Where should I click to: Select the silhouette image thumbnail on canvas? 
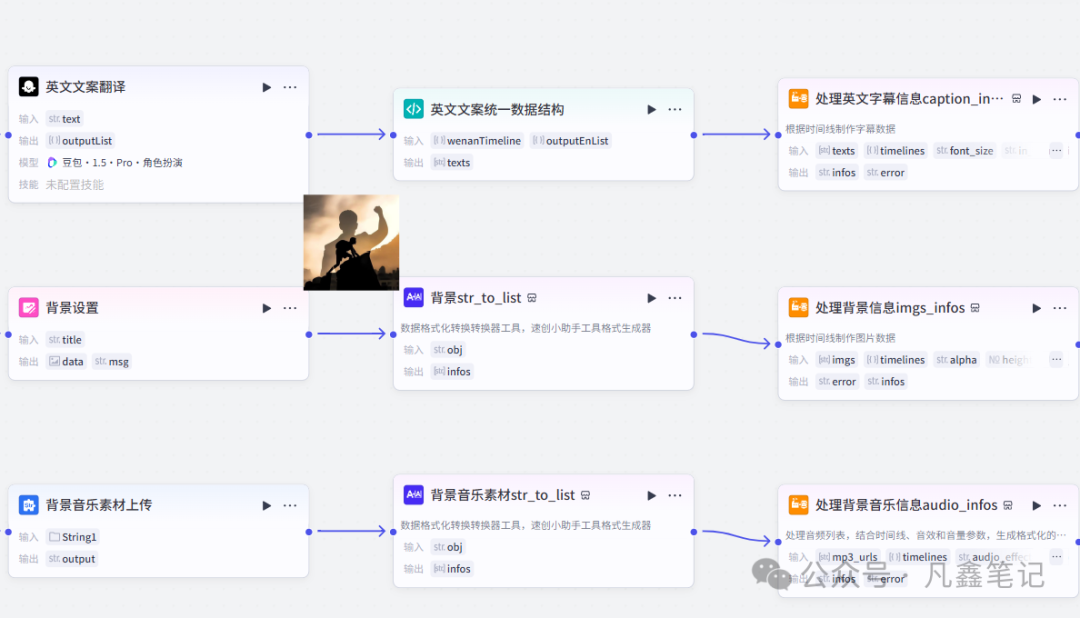[x=351, y=241]
